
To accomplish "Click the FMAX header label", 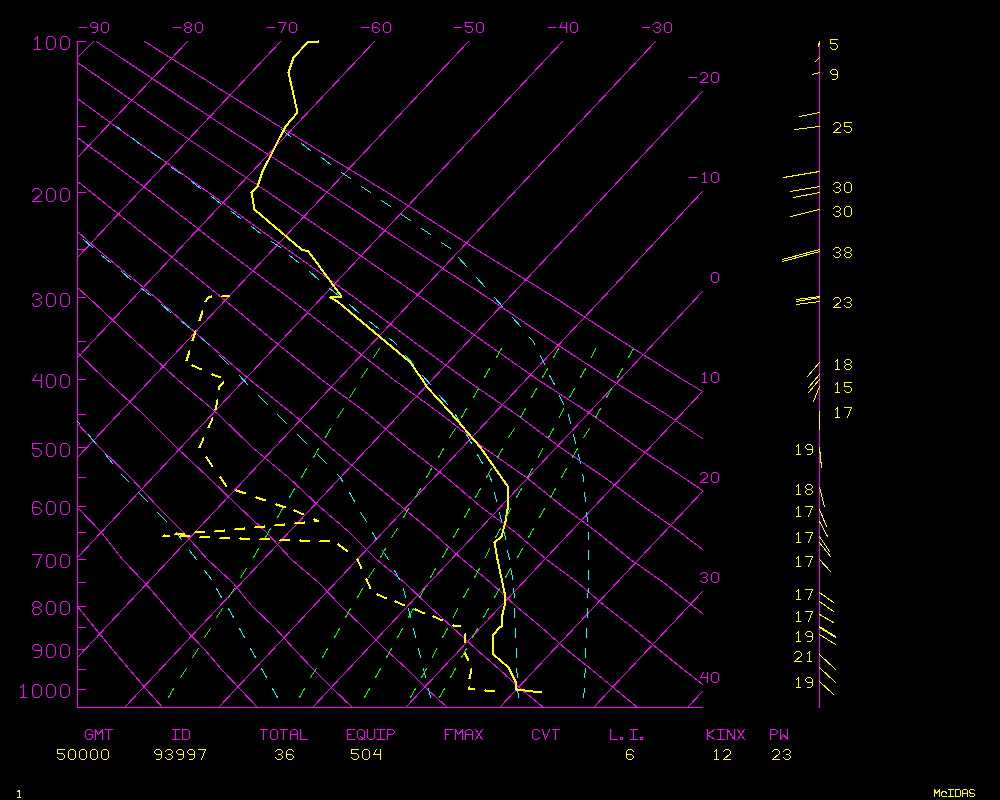I will coord(463,735).
